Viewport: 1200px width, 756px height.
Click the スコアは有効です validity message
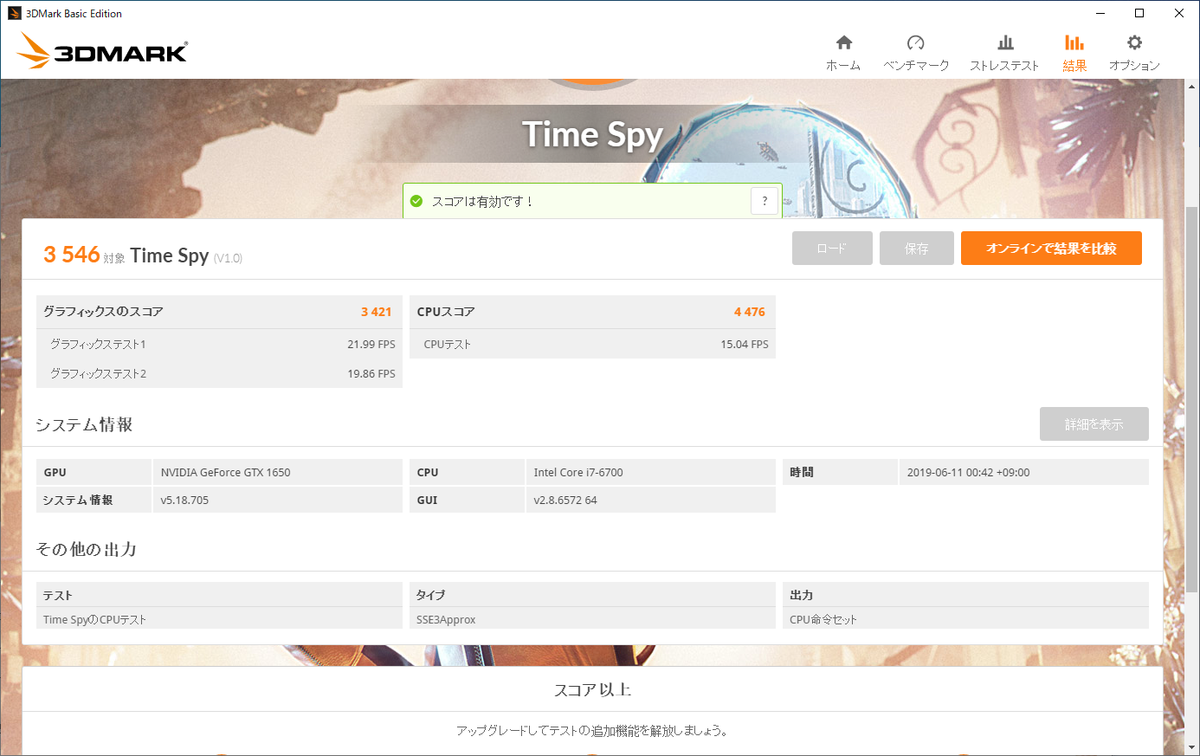point(483,201)
